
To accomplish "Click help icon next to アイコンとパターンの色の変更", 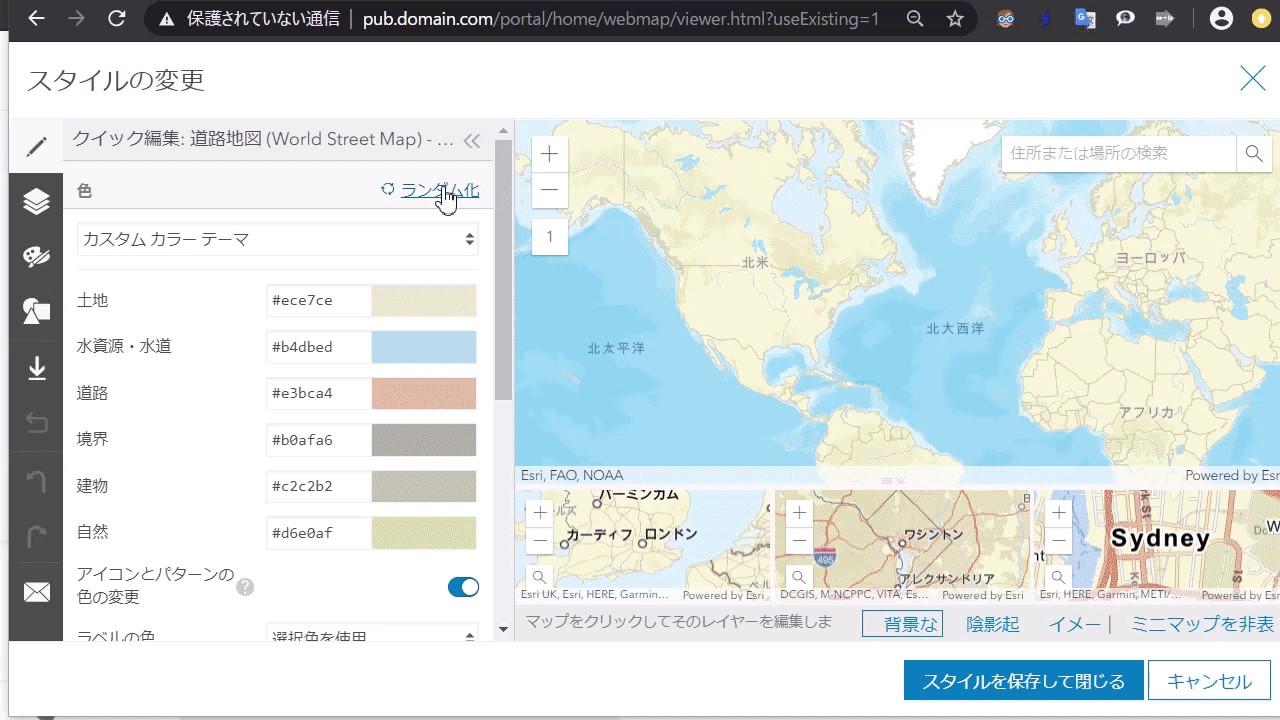I will (x=245, y=587).
